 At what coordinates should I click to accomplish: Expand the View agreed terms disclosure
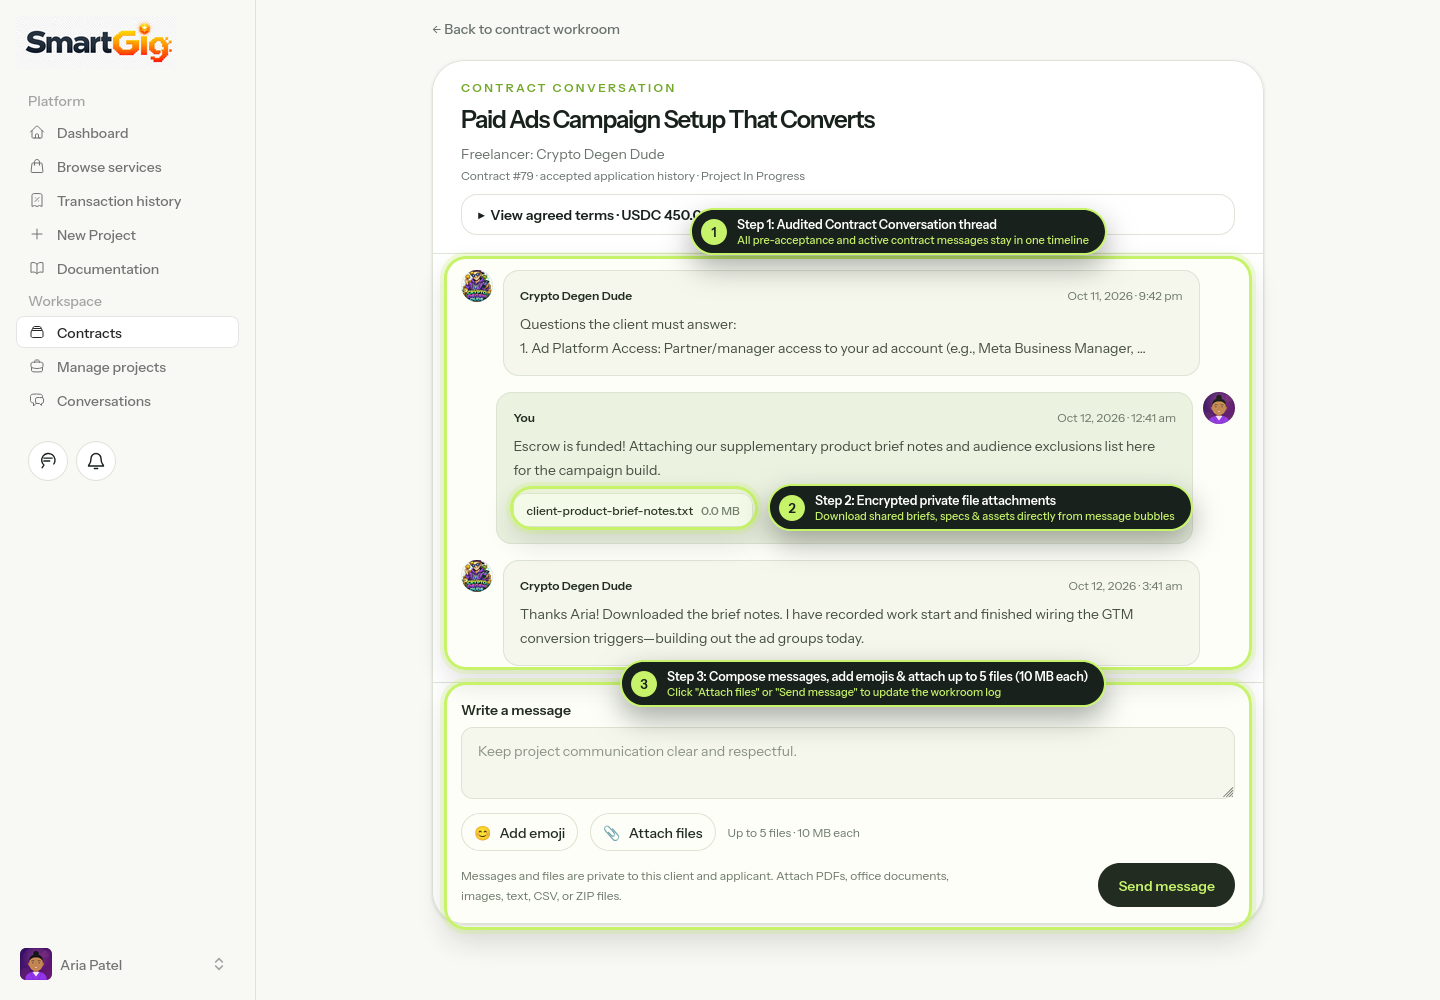[848, 215]
